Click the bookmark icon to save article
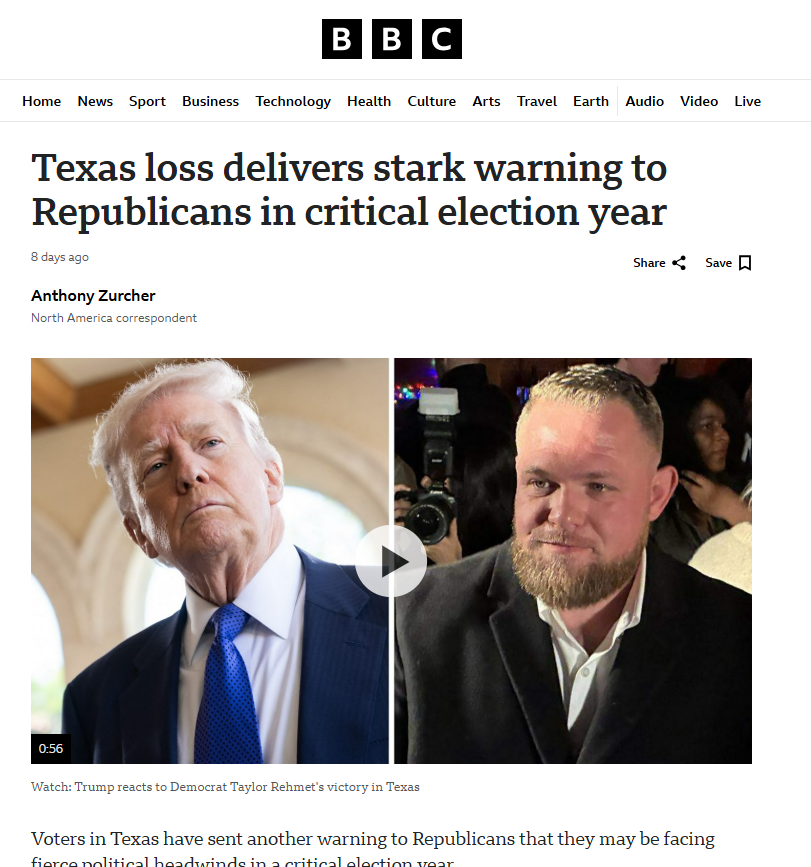The width and height of the screenshot is (811, 867). (745, 263)
